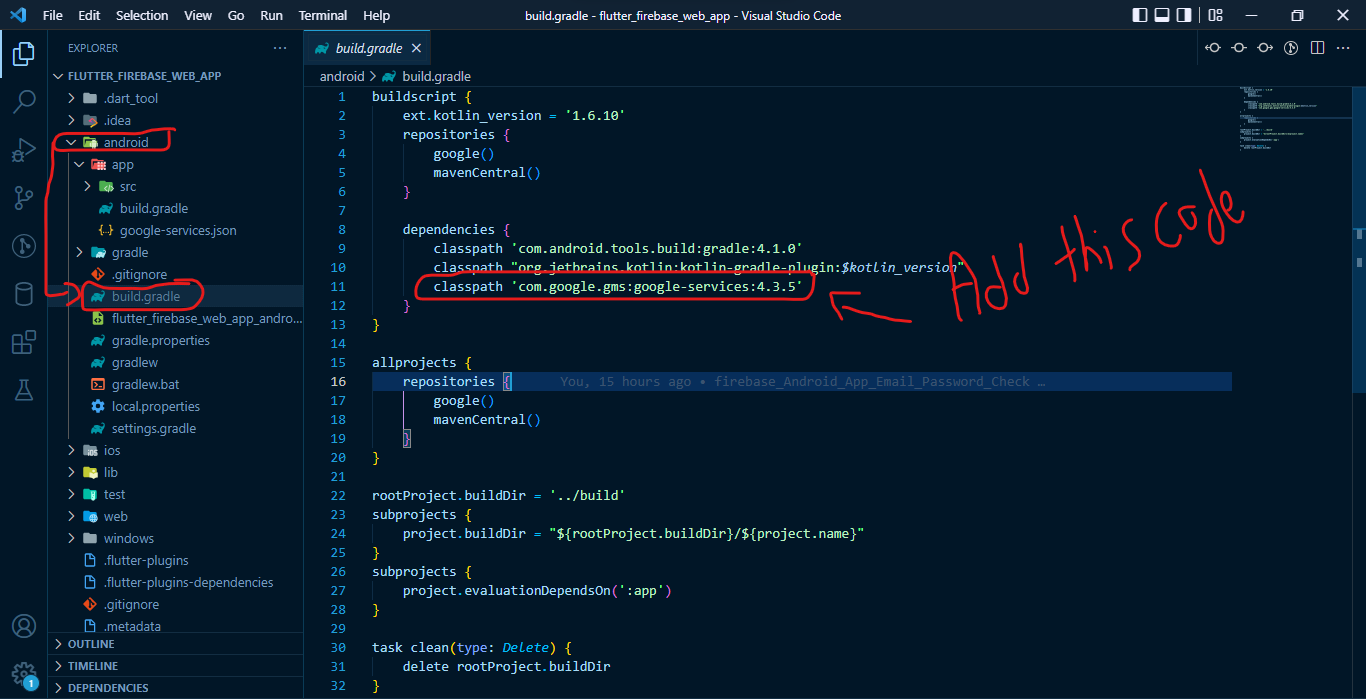Open the Extensions view
Screen dimensions: 1366x699
tap(23, 342)
